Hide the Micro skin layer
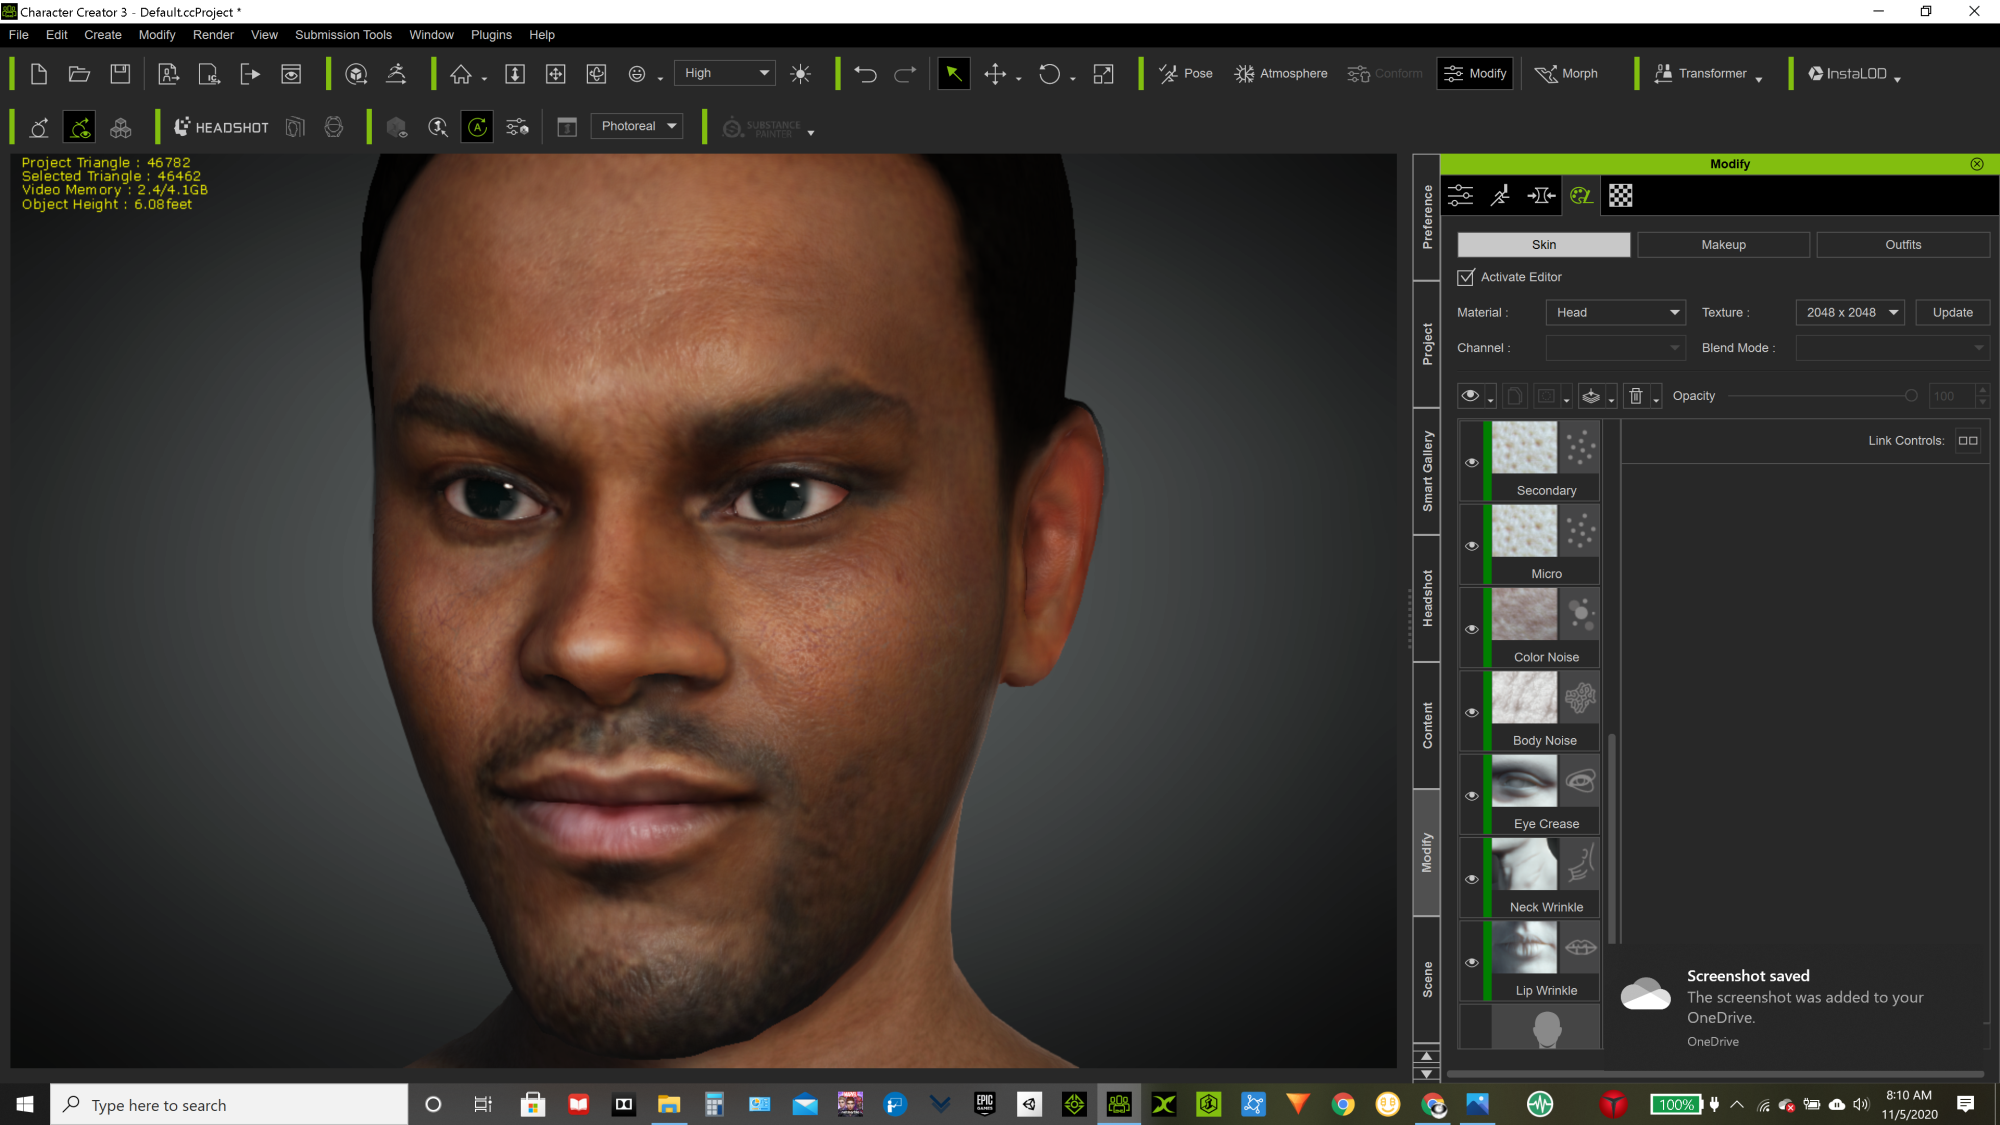 [1471, 546]
